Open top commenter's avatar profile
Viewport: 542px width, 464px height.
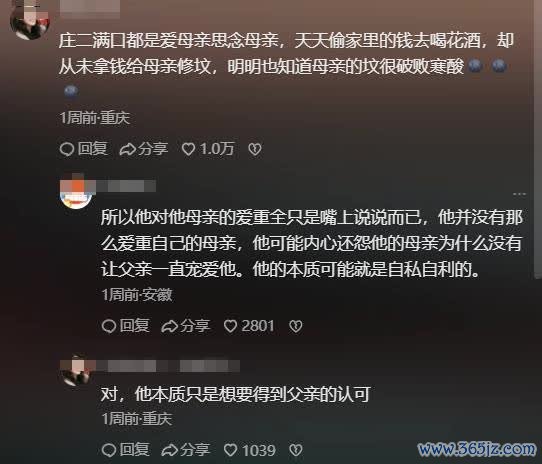[30, 20]
